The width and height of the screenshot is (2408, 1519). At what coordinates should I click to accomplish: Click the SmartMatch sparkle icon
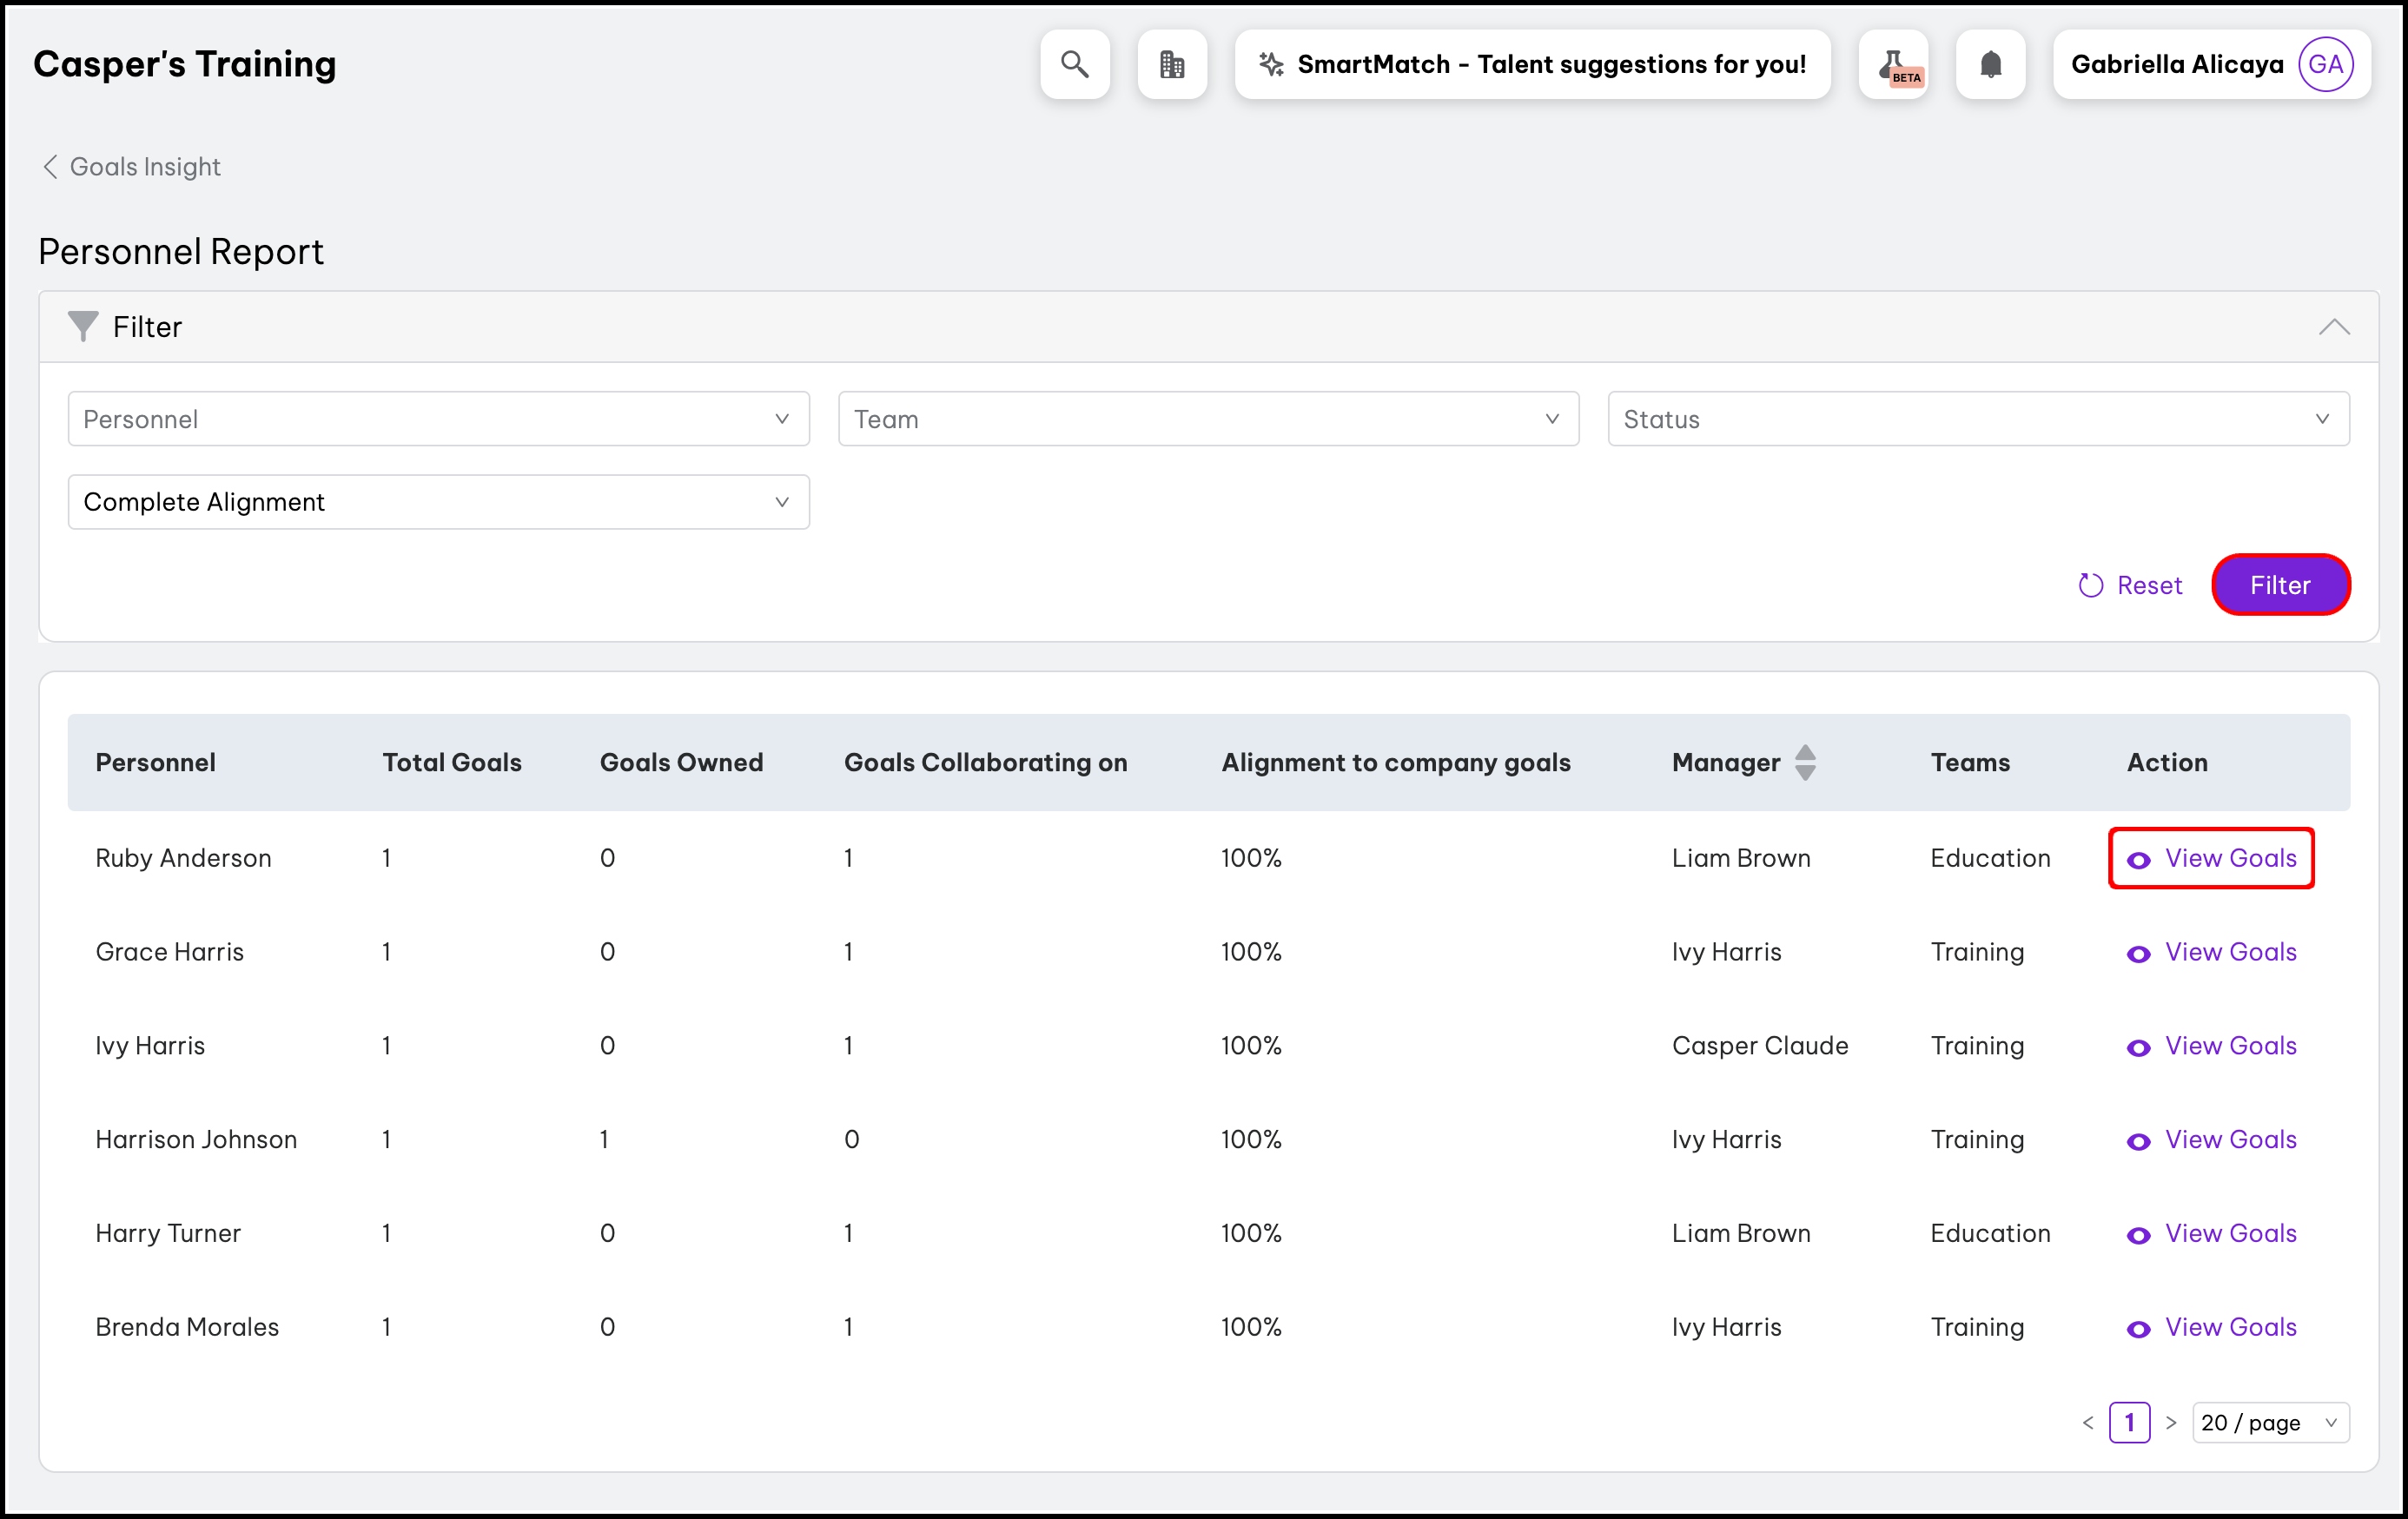click(x=1271, y=64)
